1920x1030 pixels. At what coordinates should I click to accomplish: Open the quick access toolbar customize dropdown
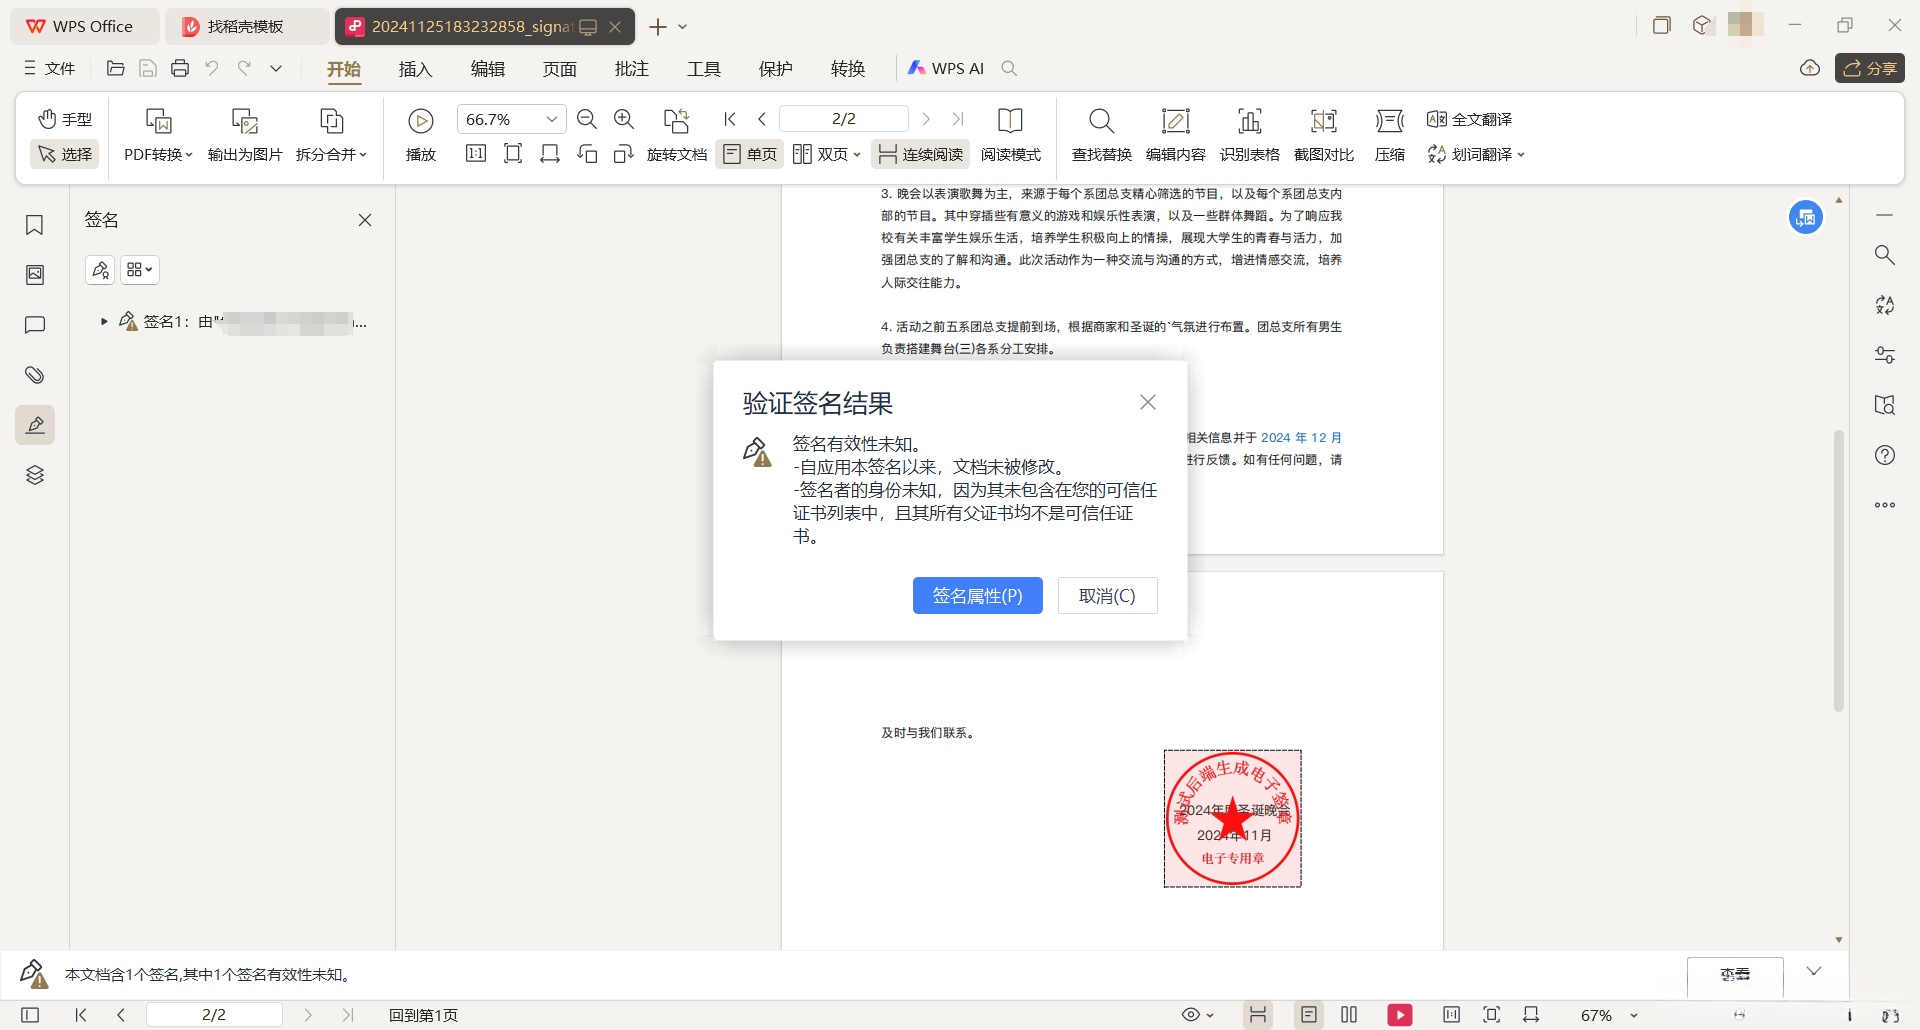click(x=276, y=68)
